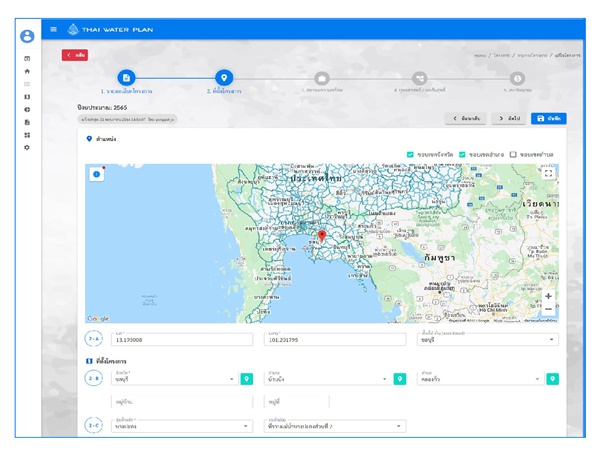Click the blue save button

[549, 119]
